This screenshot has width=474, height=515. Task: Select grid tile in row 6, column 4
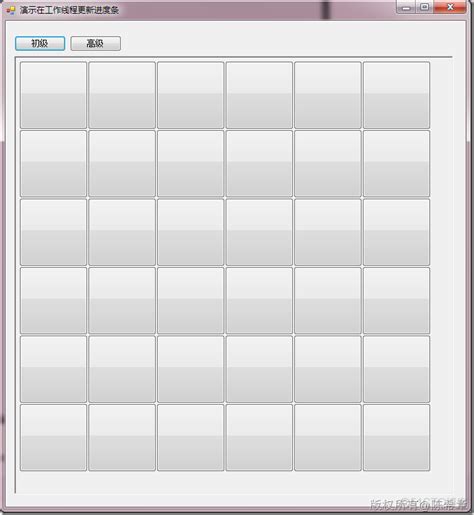(x=259, y=438)
